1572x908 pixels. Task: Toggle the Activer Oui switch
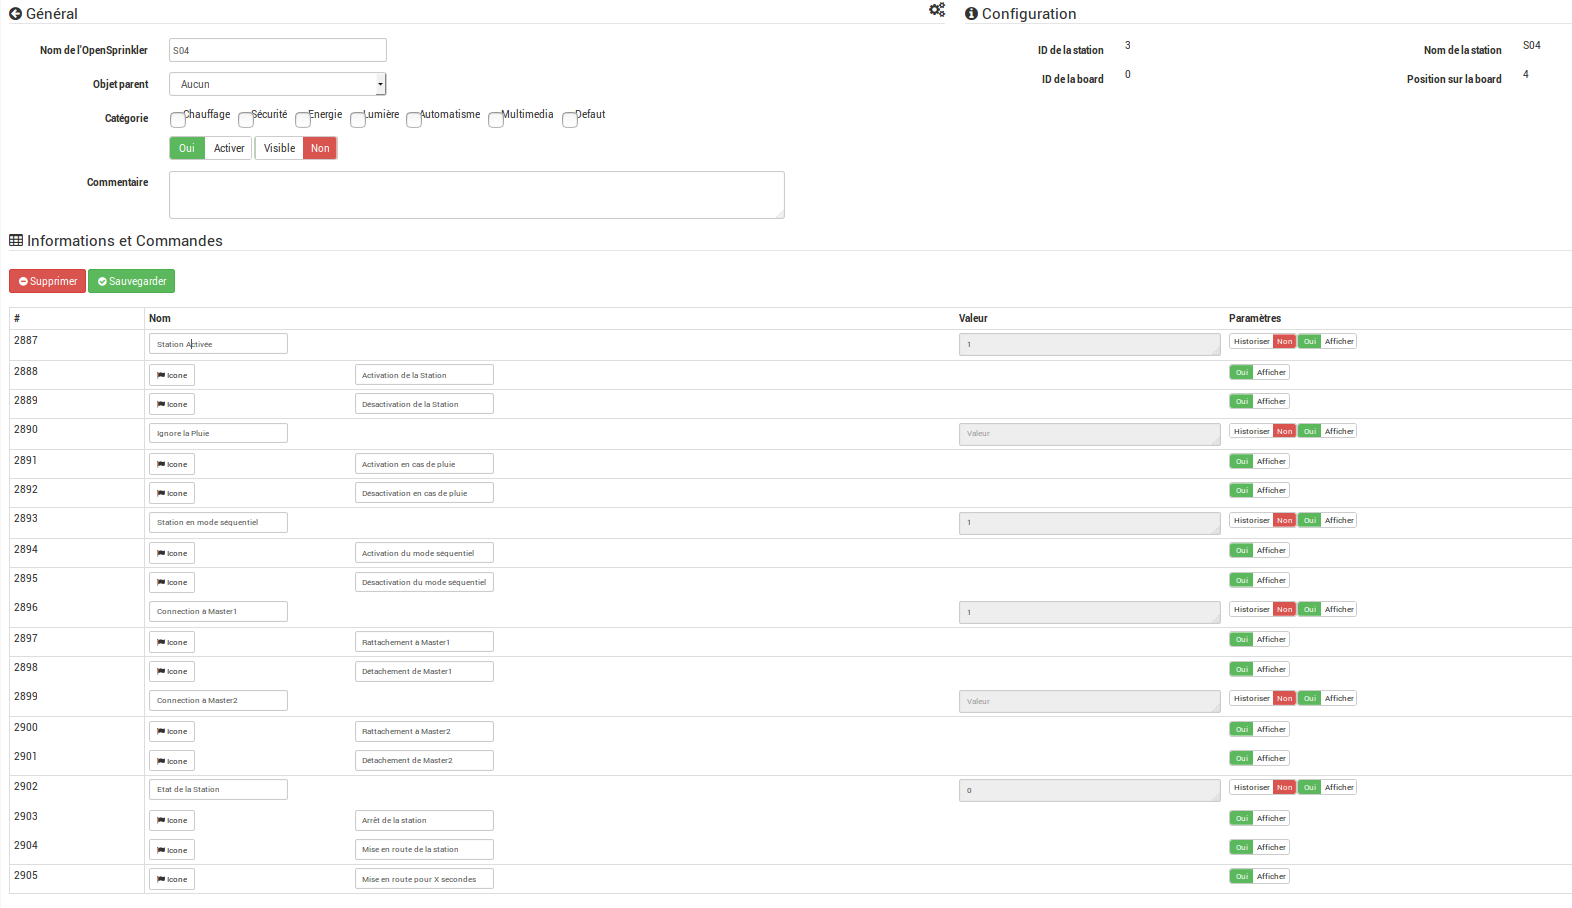(187, 148)
